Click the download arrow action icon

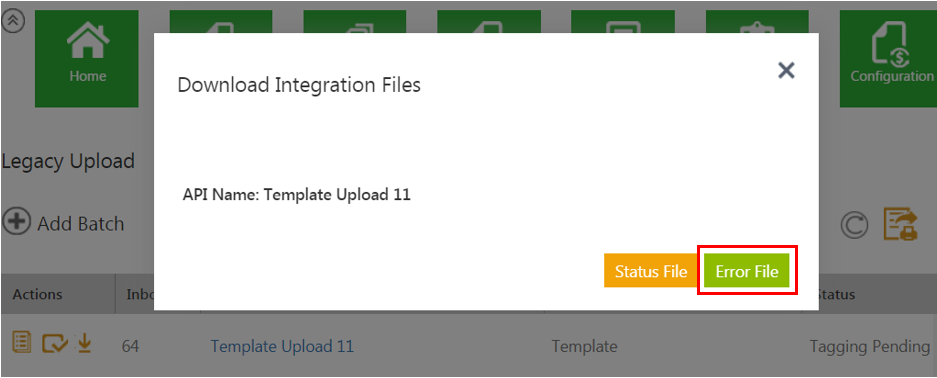85,343
